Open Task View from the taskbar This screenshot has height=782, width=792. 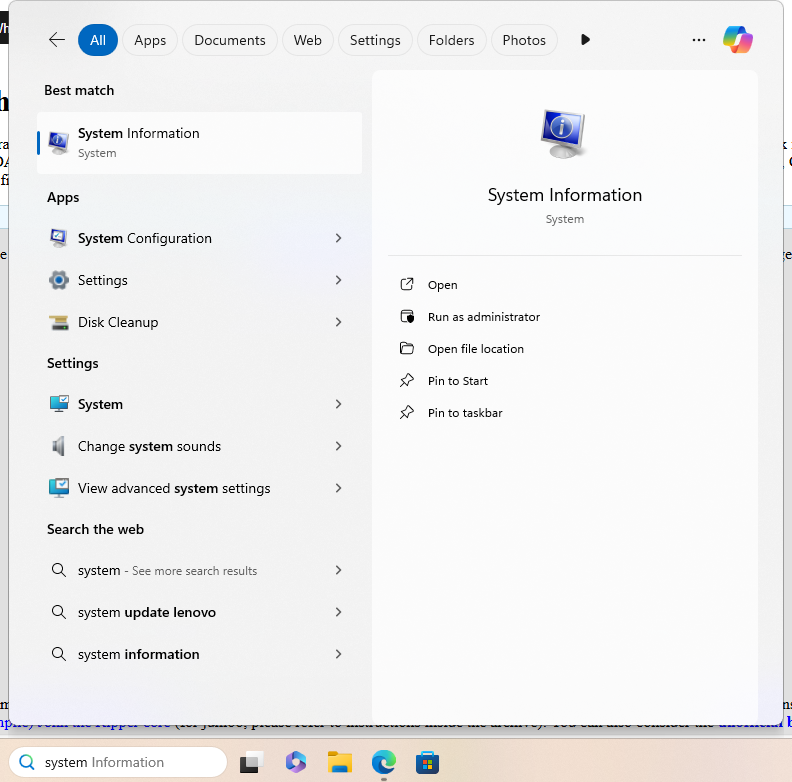click(x=252, y=762)
